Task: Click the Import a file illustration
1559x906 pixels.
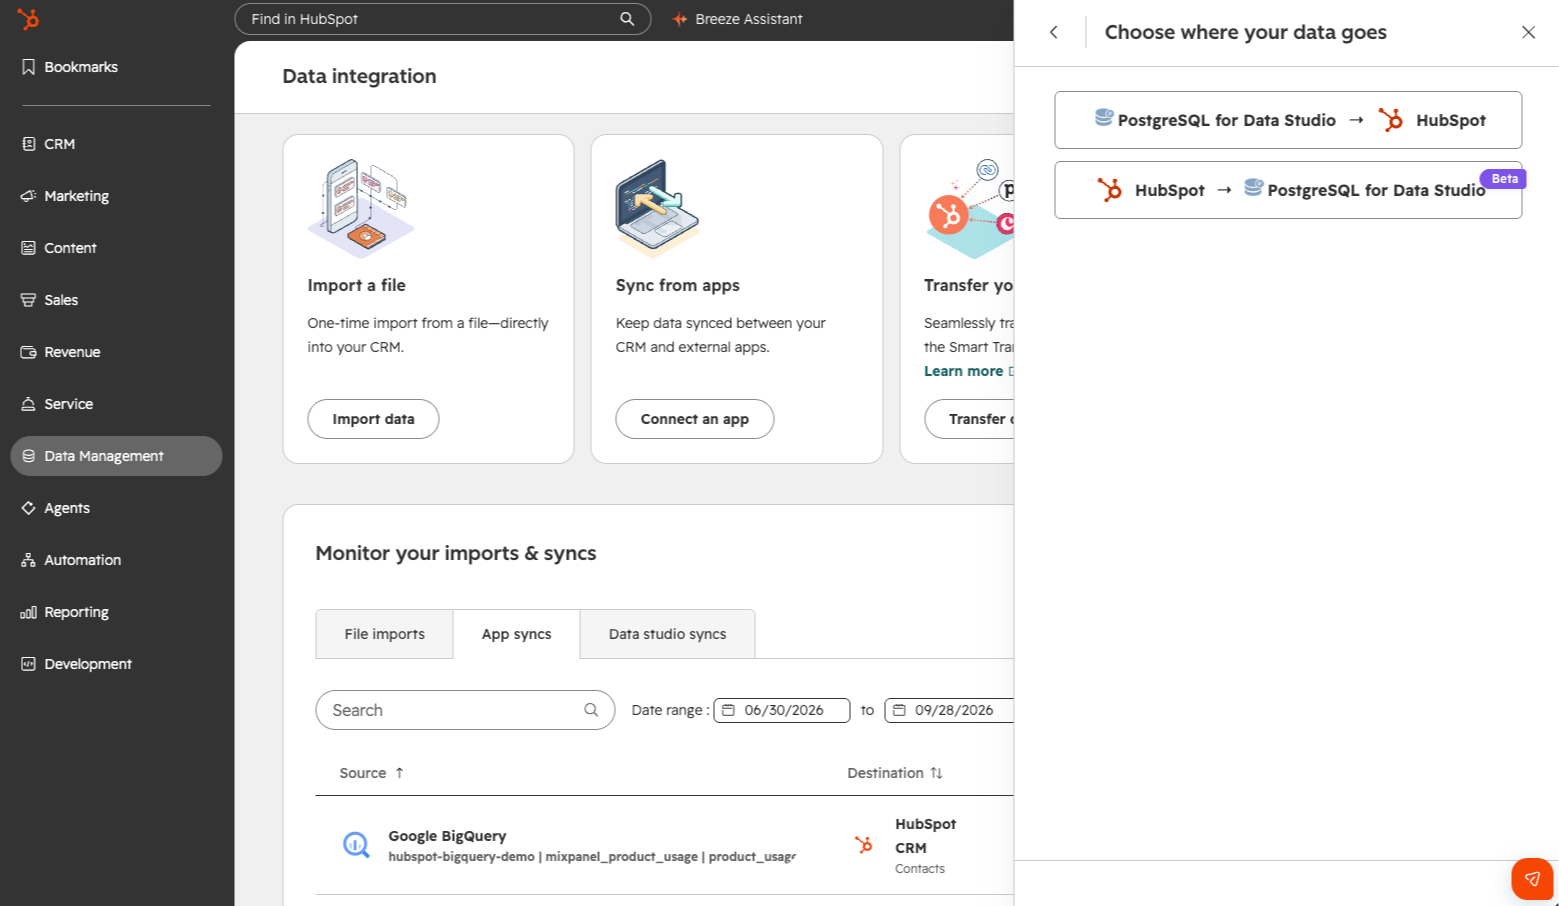Action: [361, 209]
